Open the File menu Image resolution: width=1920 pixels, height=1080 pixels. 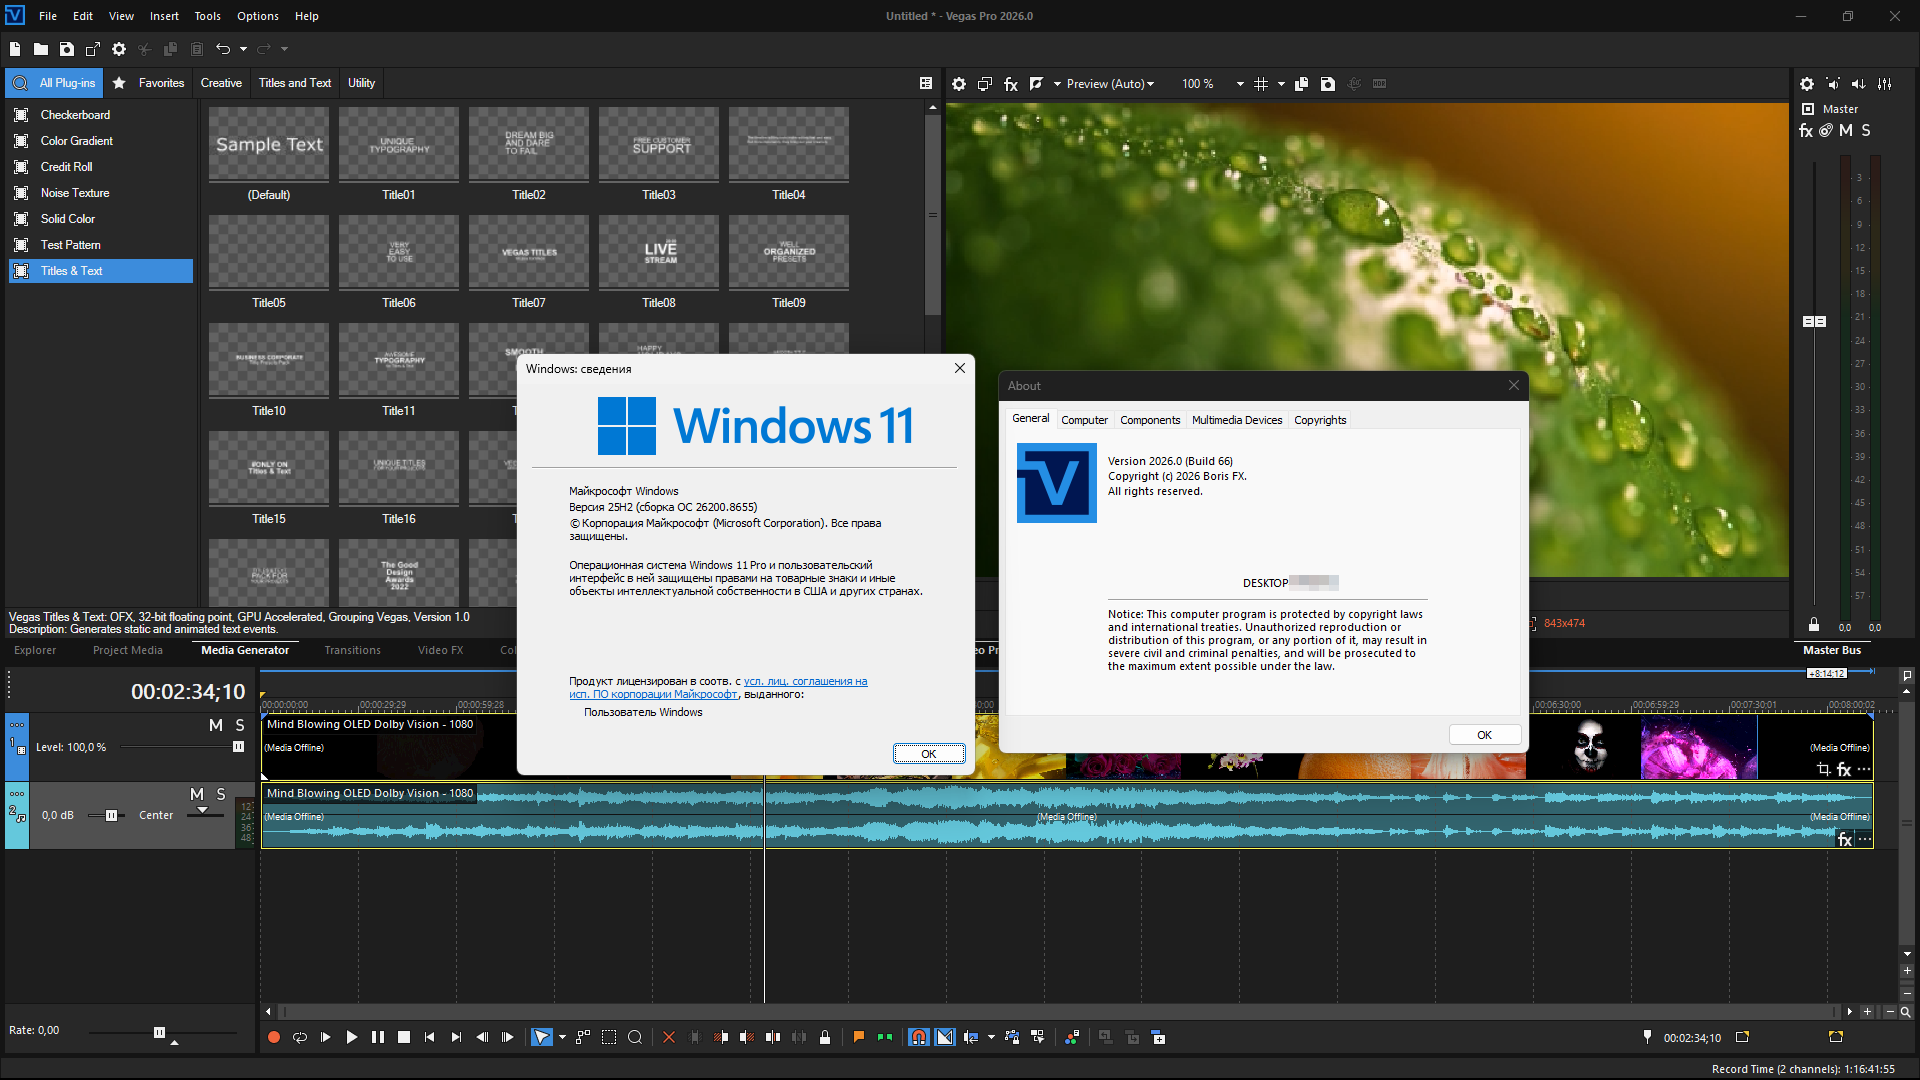48,16
